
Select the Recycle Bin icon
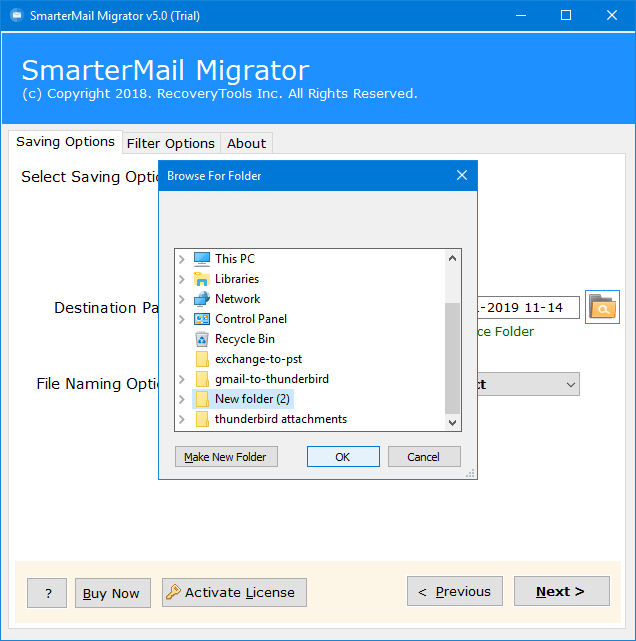202,339
